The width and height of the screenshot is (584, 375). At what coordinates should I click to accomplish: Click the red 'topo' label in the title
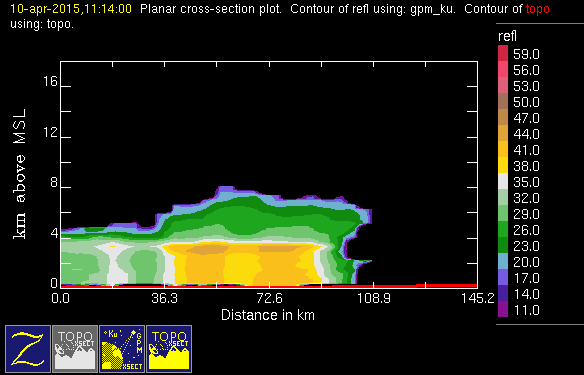[537, 9]
